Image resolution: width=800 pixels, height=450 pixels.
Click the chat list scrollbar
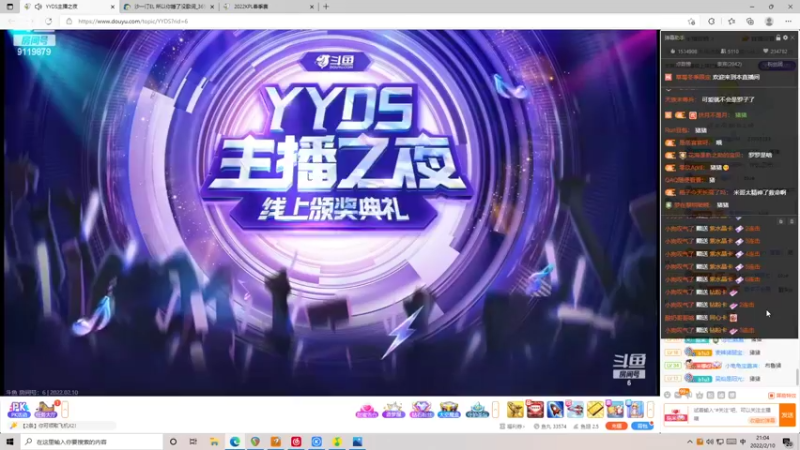797,377
